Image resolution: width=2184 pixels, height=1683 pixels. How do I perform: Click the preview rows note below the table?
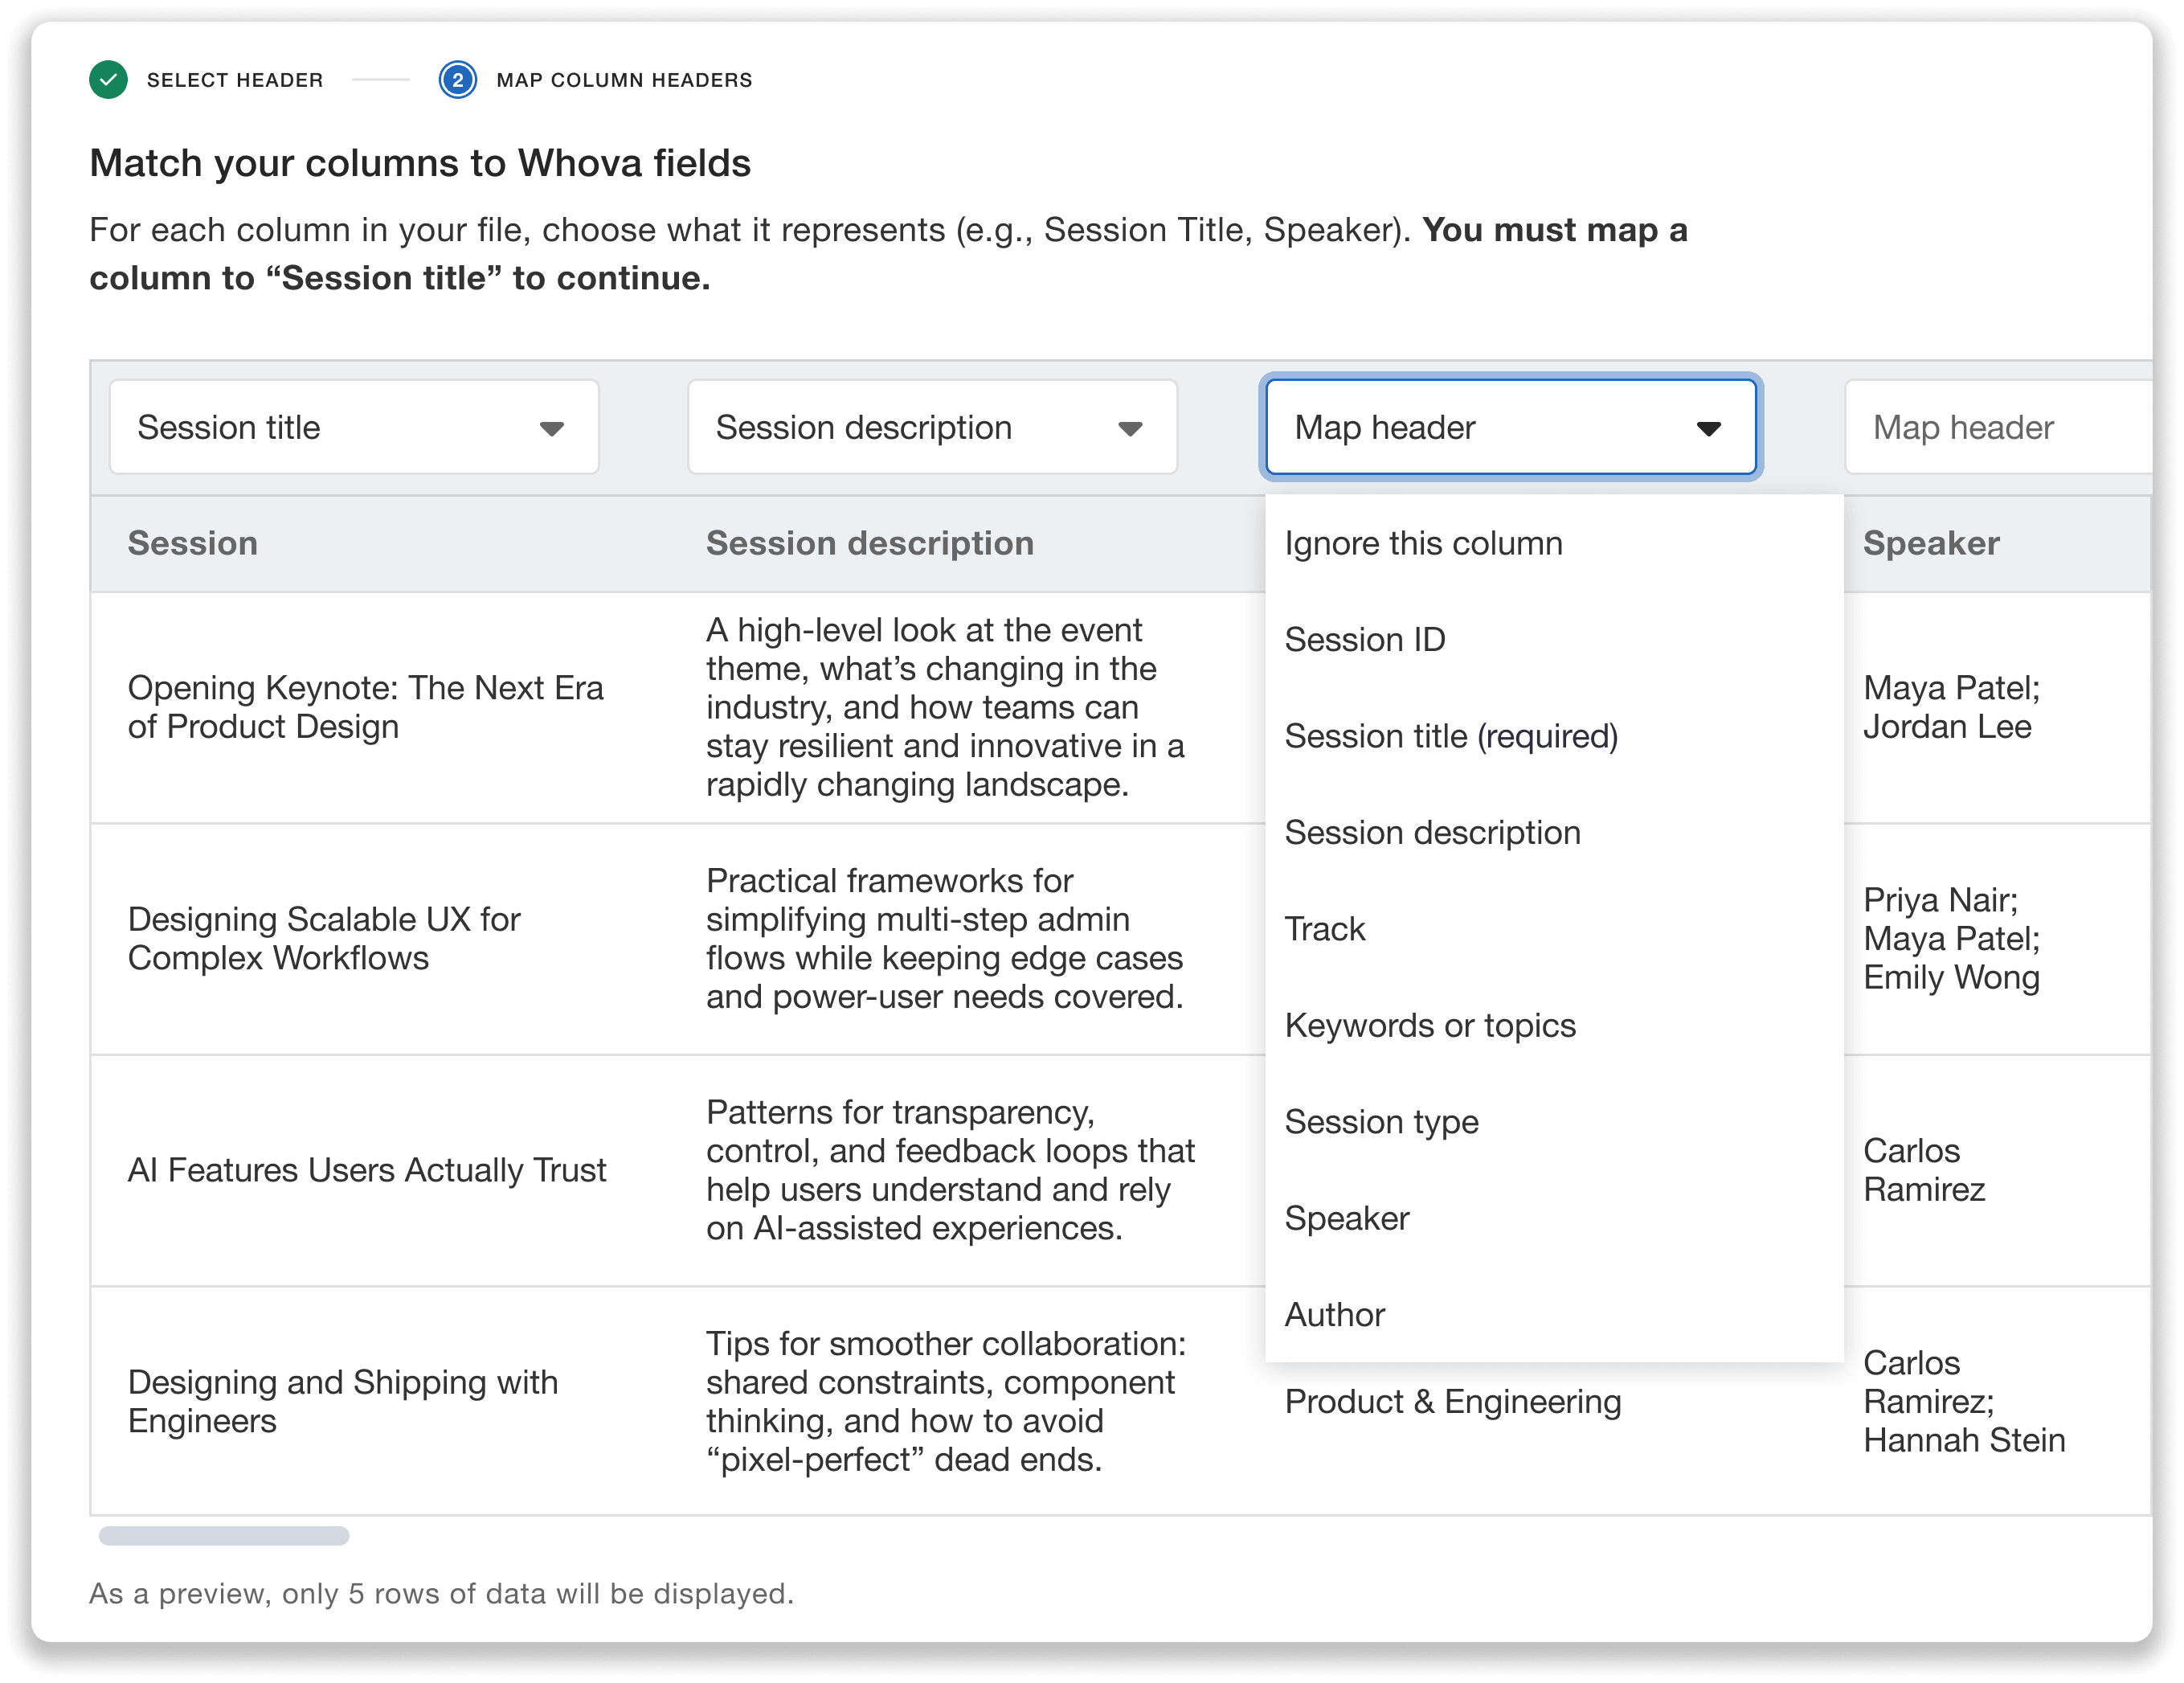click(441, 1593)
